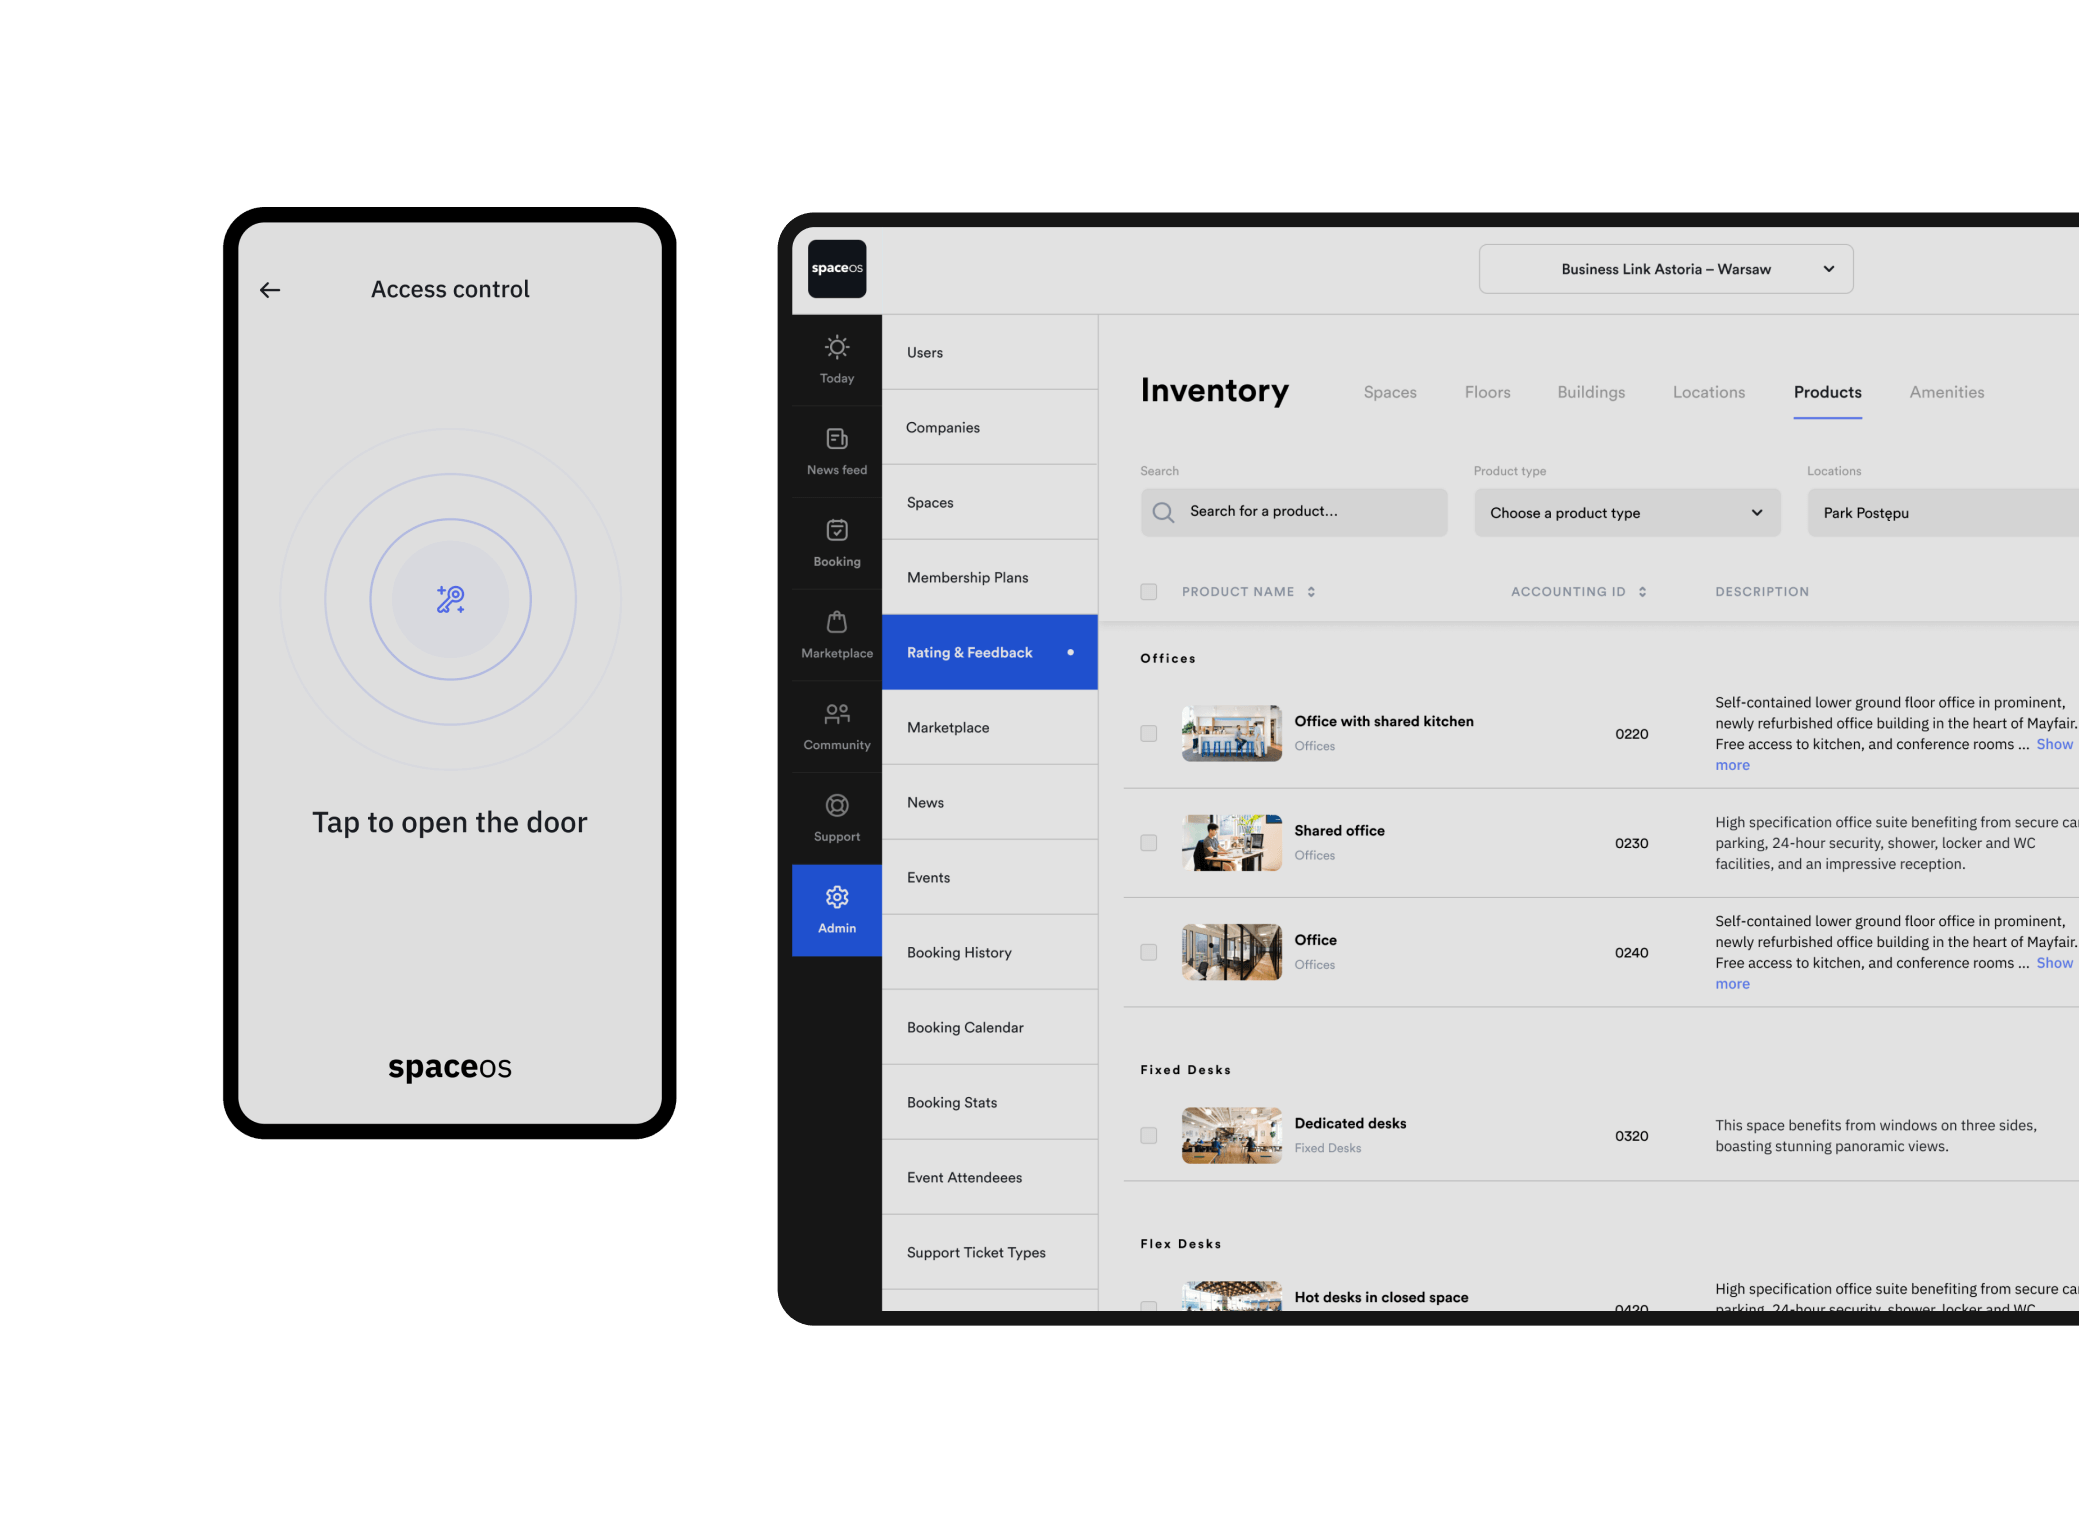2079x1539 pixels.
Task: Open the Choose a product type dropdown
Action: tap(1627, 513)
